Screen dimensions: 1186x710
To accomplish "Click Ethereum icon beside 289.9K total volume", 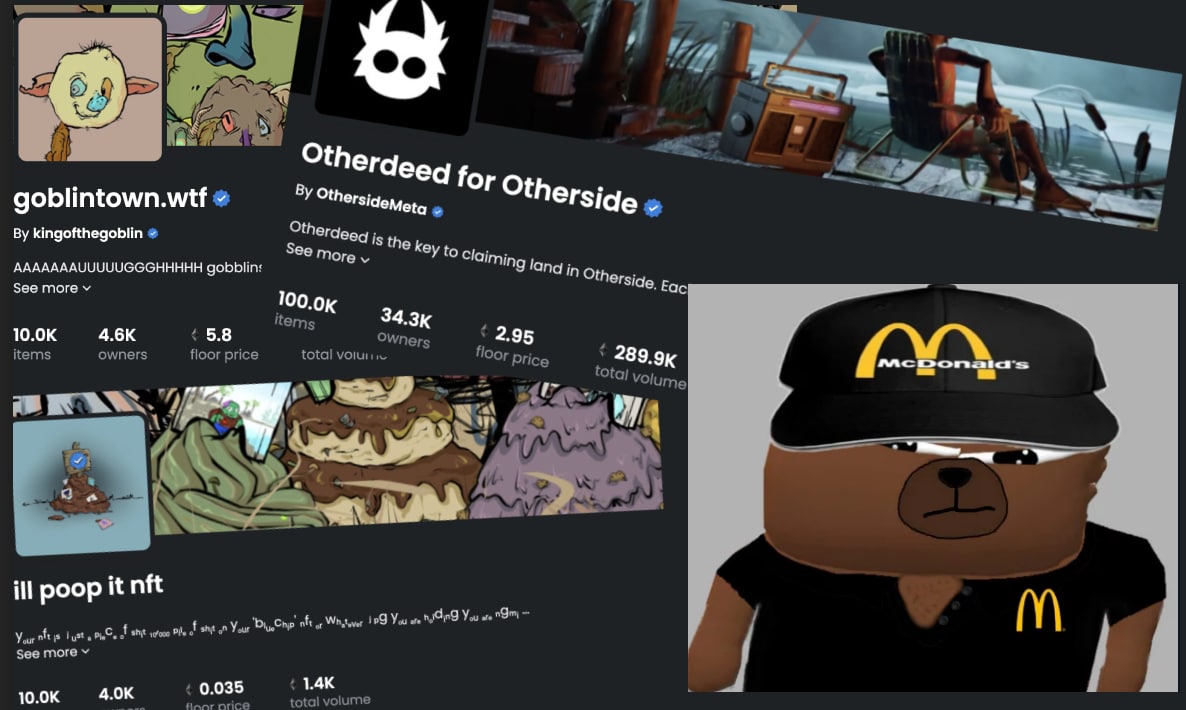I will (x=603, y=349).
